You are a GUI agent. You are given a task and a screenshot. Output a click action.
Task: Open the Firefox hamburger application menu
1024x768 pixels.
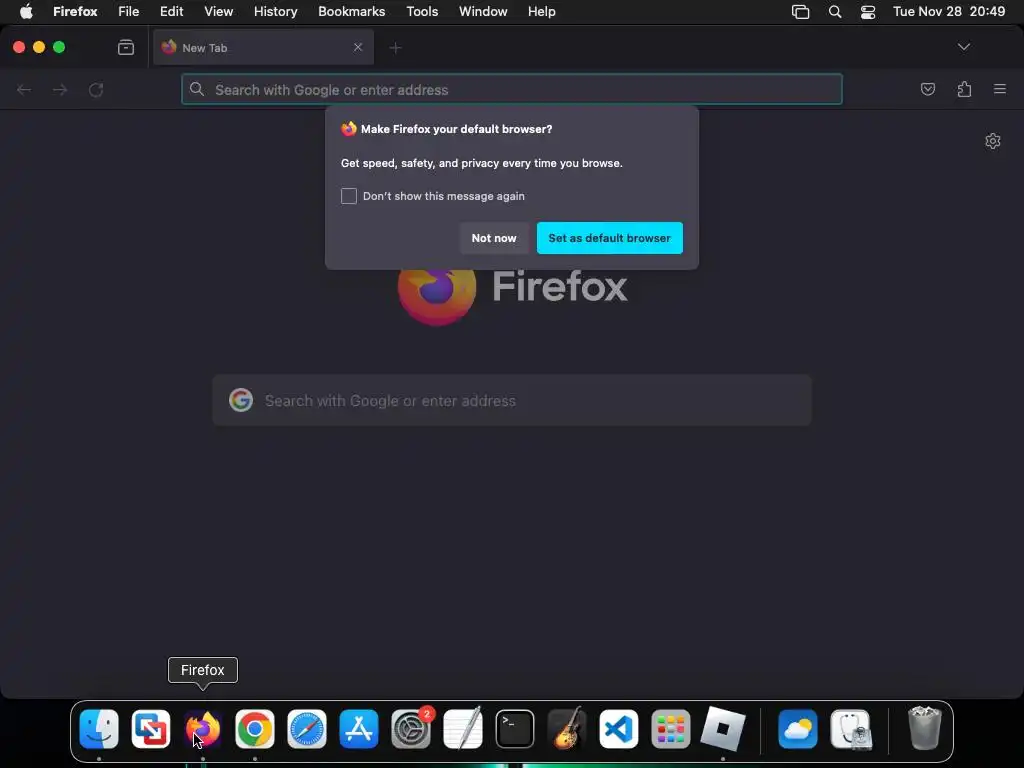1000,89
